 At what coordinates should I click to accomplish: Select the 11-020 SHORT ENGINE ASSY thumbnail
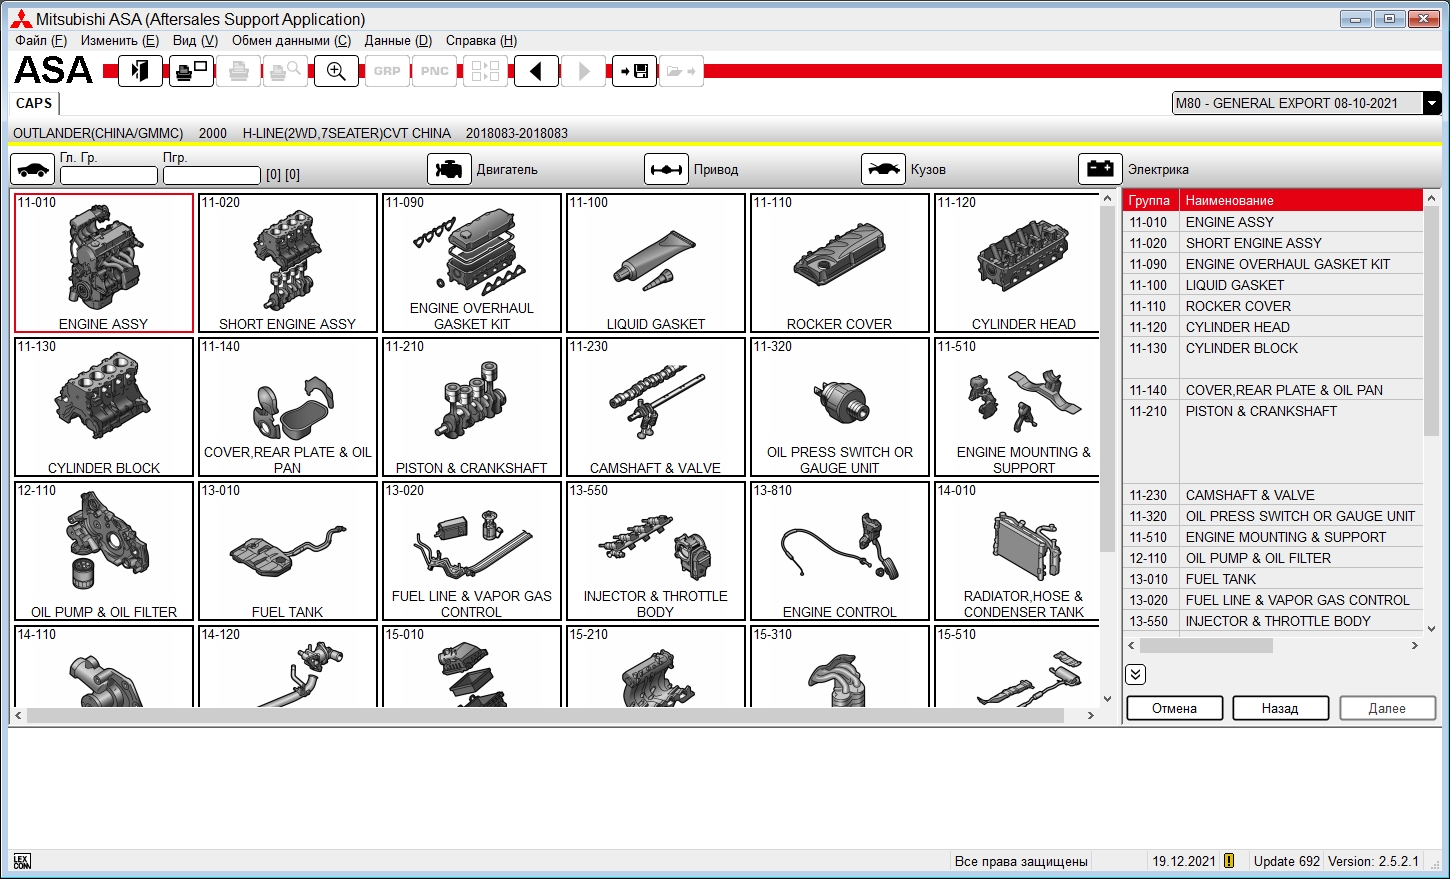(288, 263)
